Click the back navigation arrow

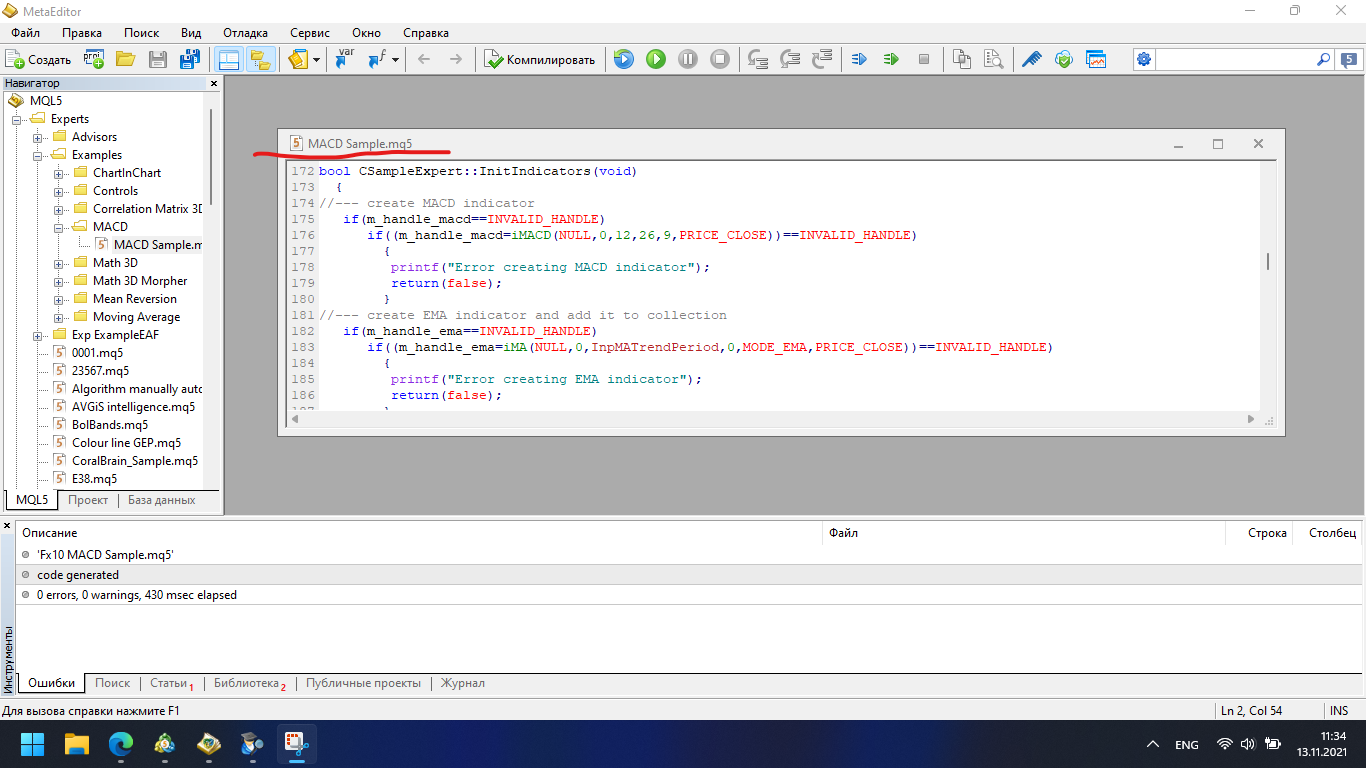point(424,59)
